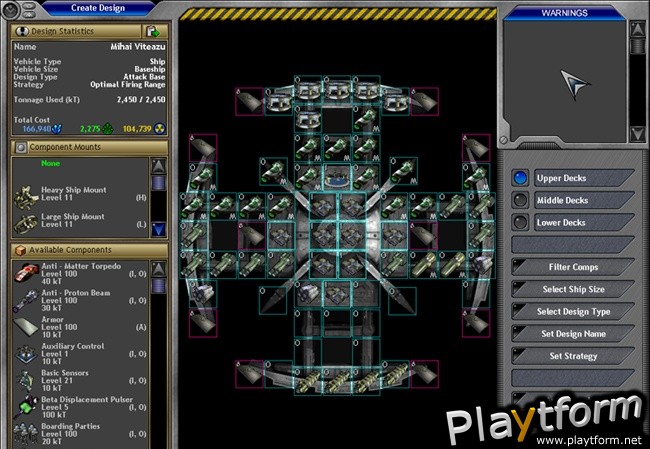Select the Auxiliary Control component icon
650x449 pixels.
26,354
